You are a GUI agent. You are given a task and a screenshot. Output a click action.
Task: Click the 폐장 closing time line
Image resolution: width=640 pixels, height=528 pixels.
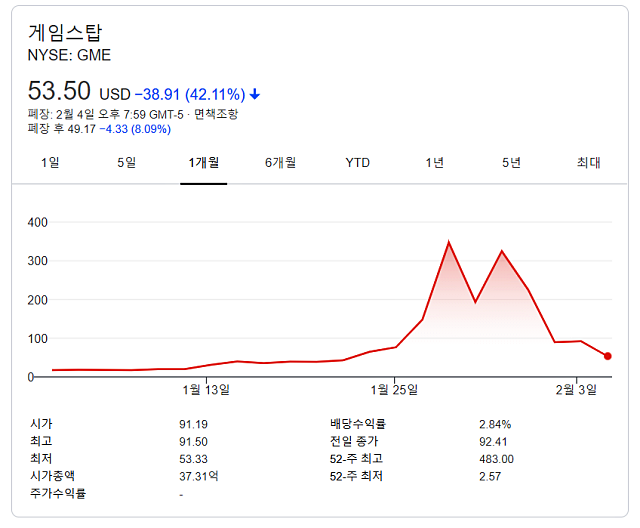(133, 114)
